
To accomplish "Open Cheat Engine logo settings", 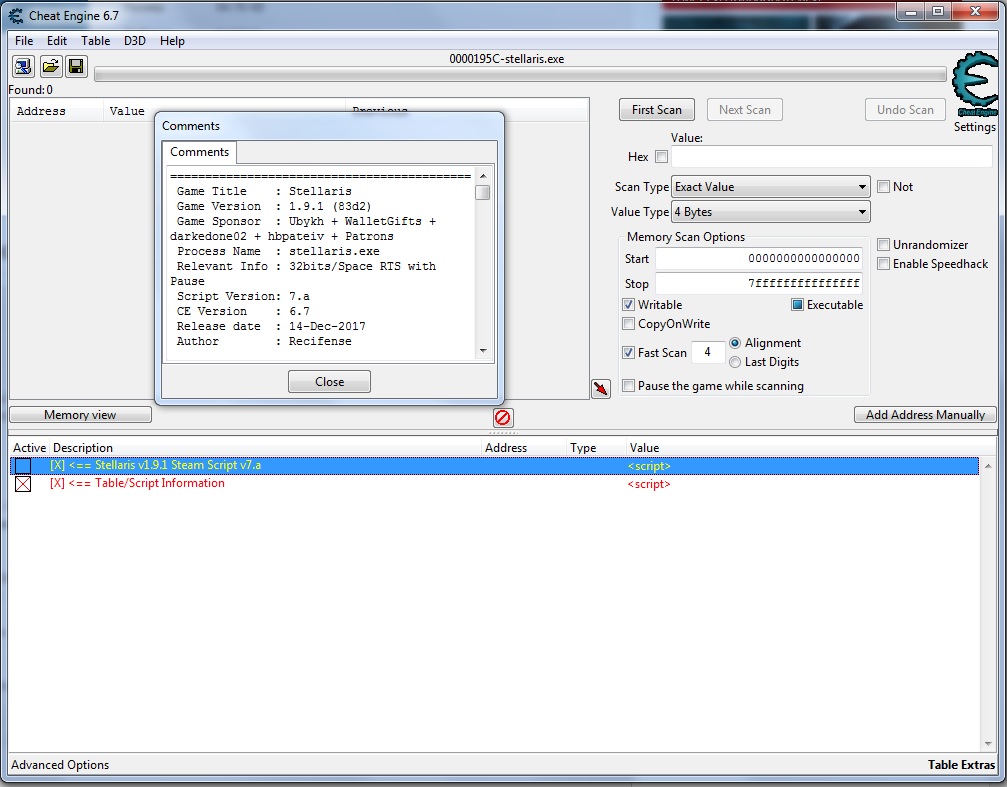I will pos(975,85).
